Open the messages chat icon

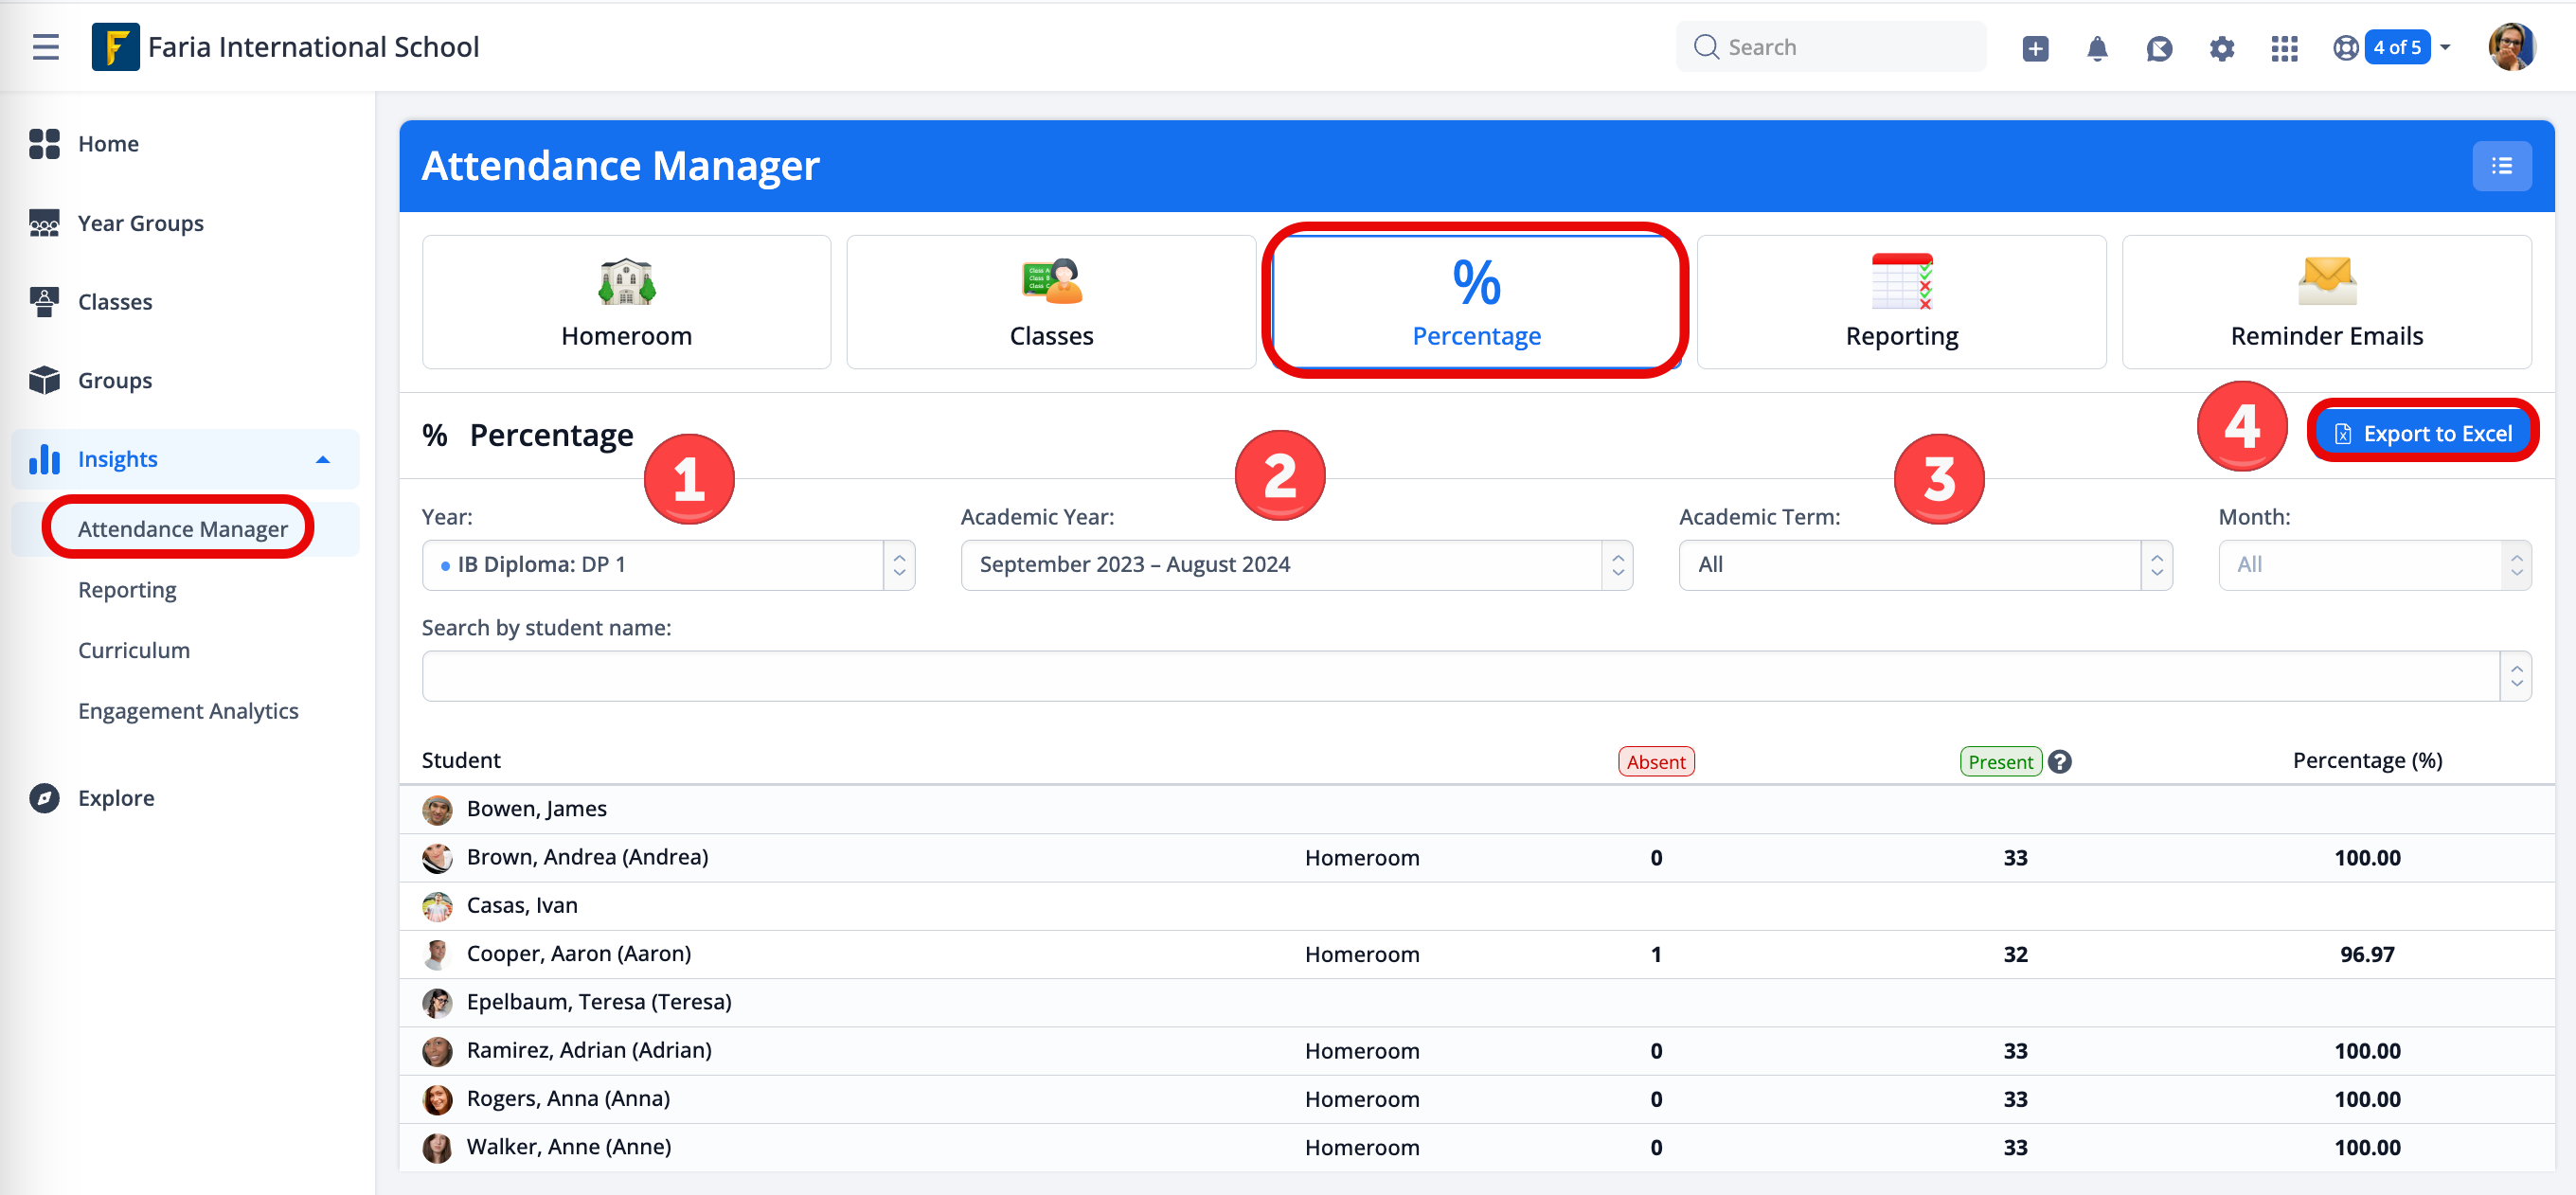click(2159, 48)
